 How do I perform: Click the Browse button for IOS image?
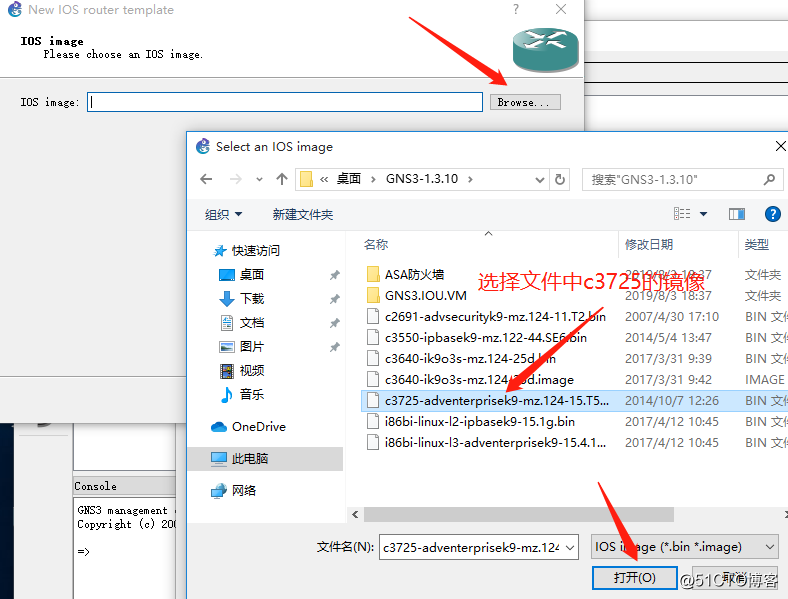pyautogui.click(x=525, y=102)
